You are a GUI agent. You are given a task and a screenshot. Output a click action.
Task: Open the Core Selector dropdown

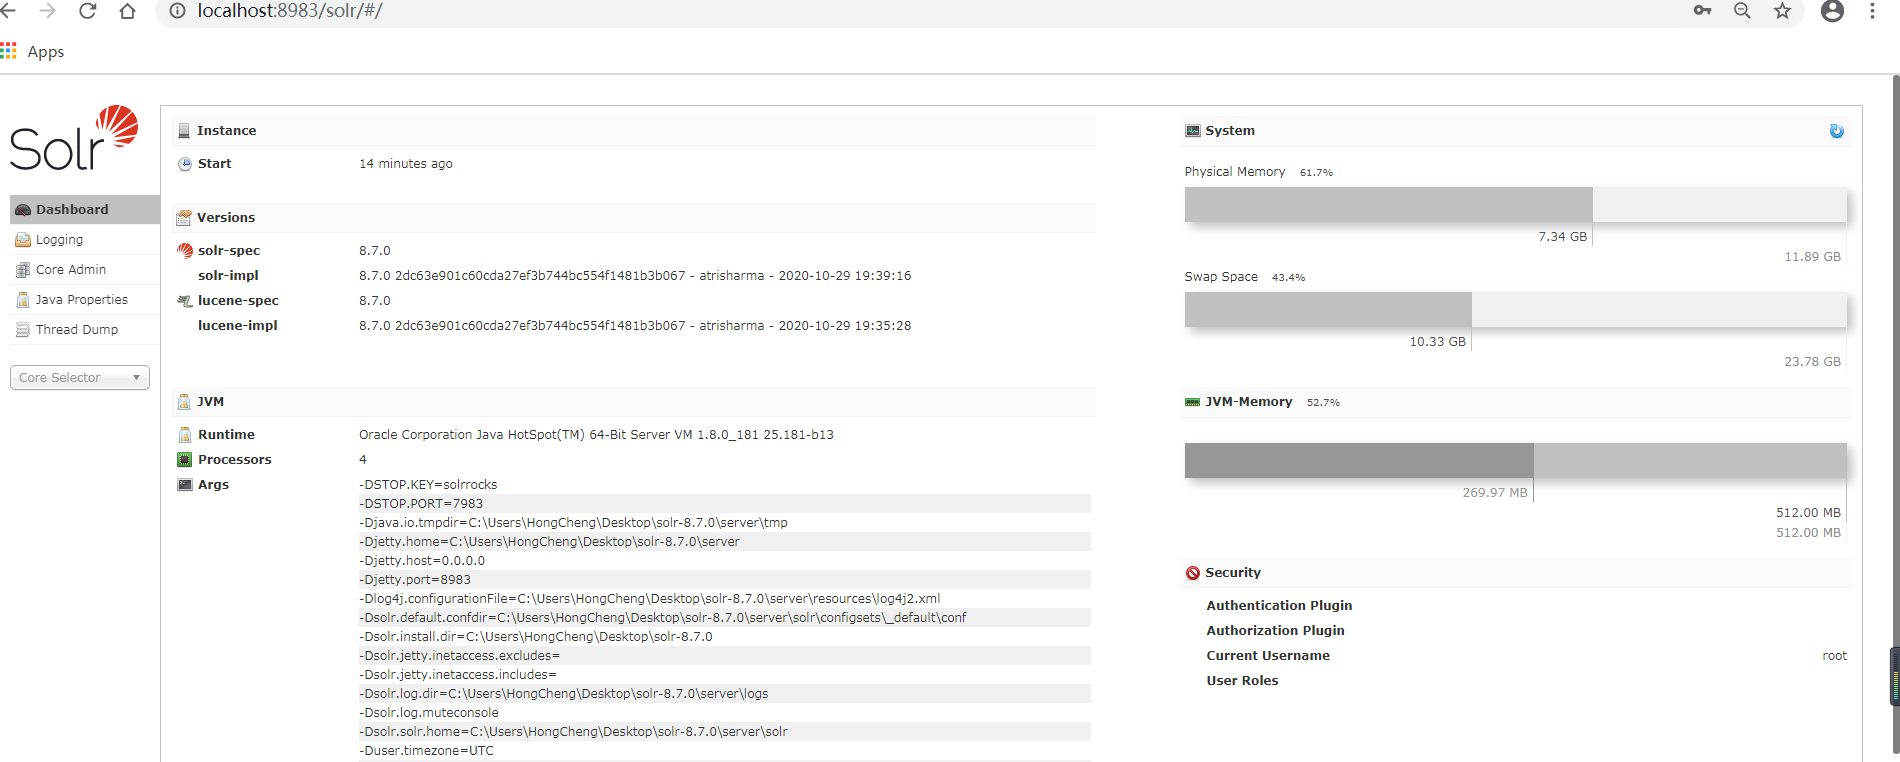point(80,378)
